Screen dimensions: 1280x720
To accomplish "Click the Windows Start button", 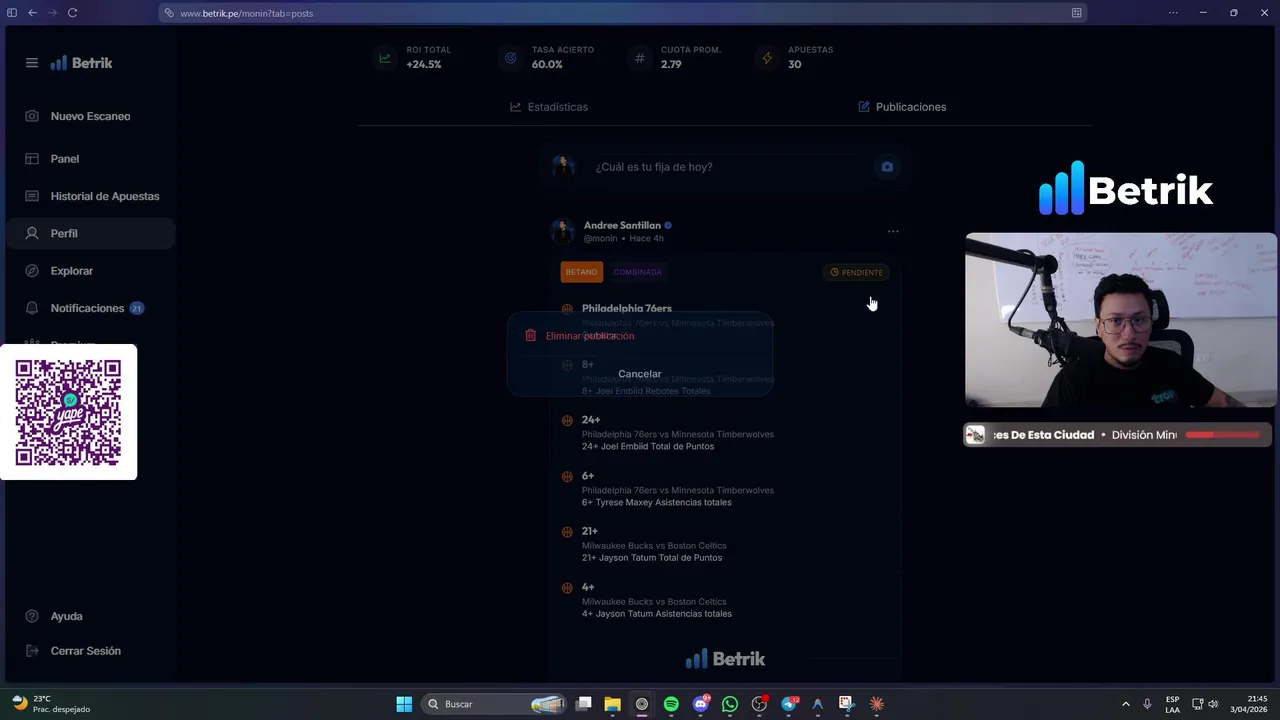I will (404, 704).
